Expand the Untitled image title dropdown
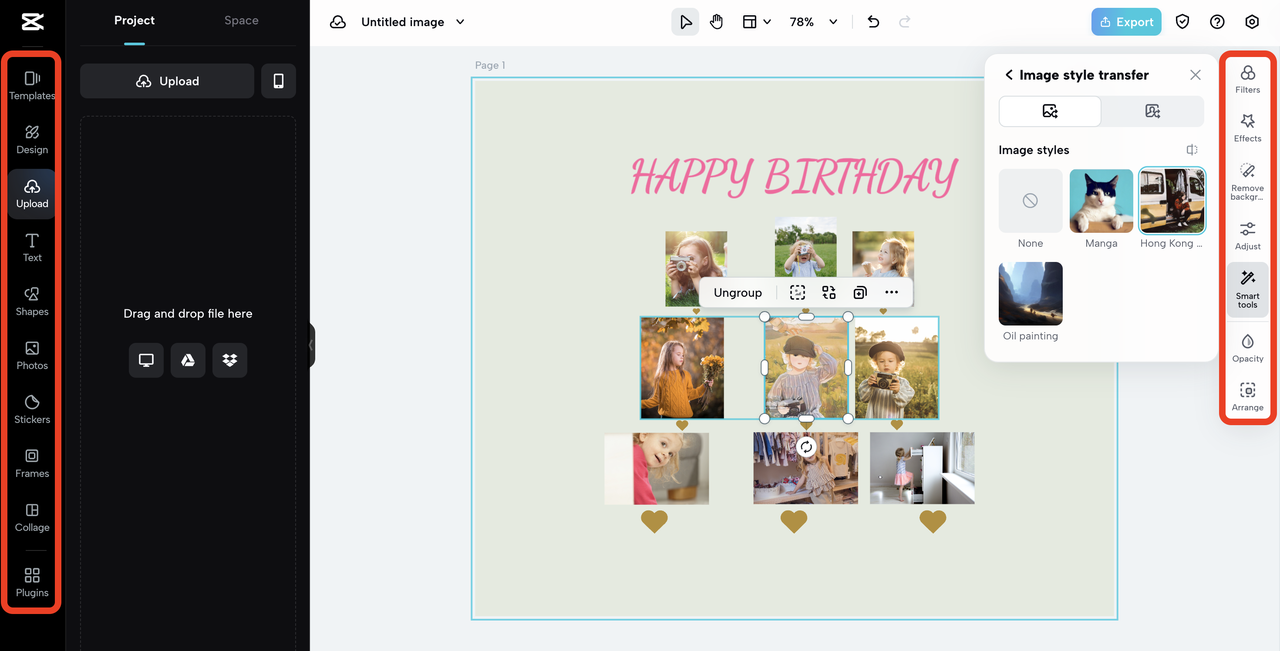The height and width of the screenshot is (651, 1280). coord(412,22)
